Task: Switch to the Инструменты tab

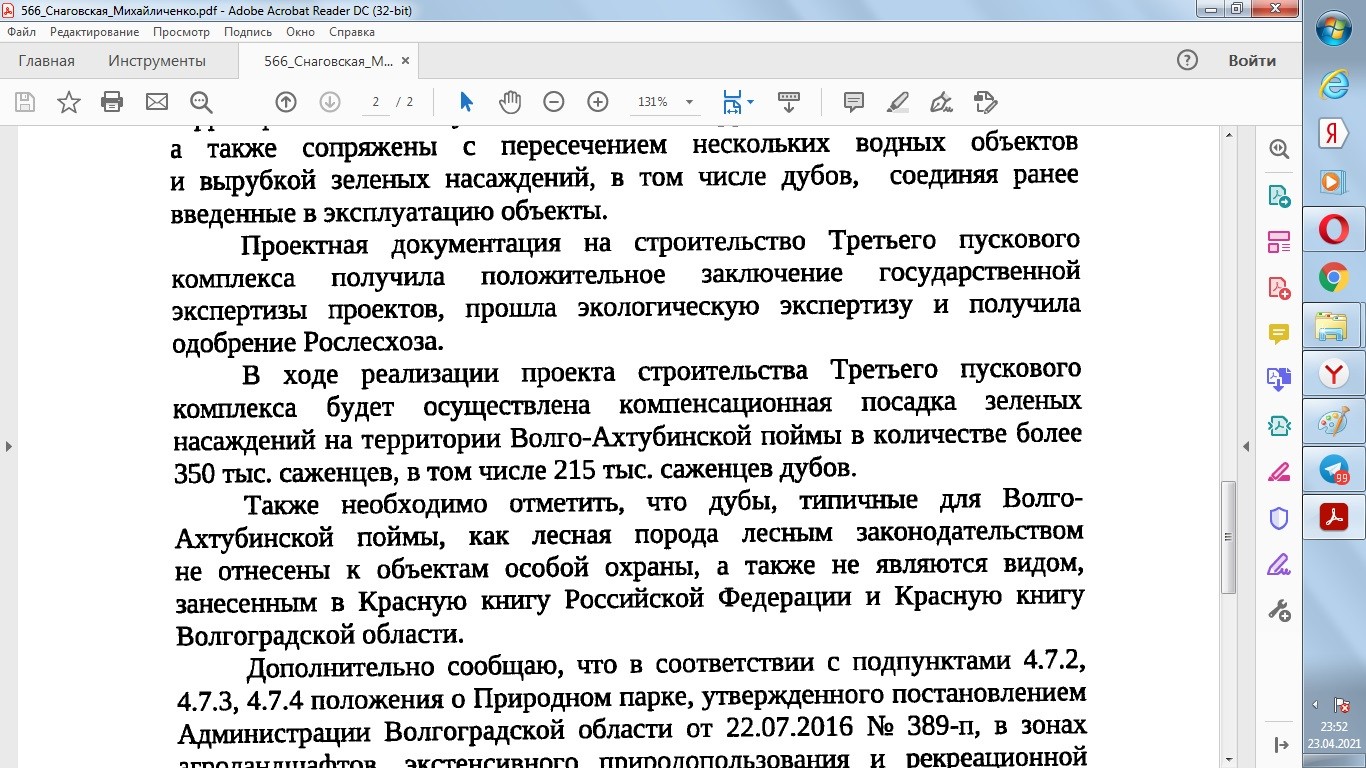Action: point(157,61)
